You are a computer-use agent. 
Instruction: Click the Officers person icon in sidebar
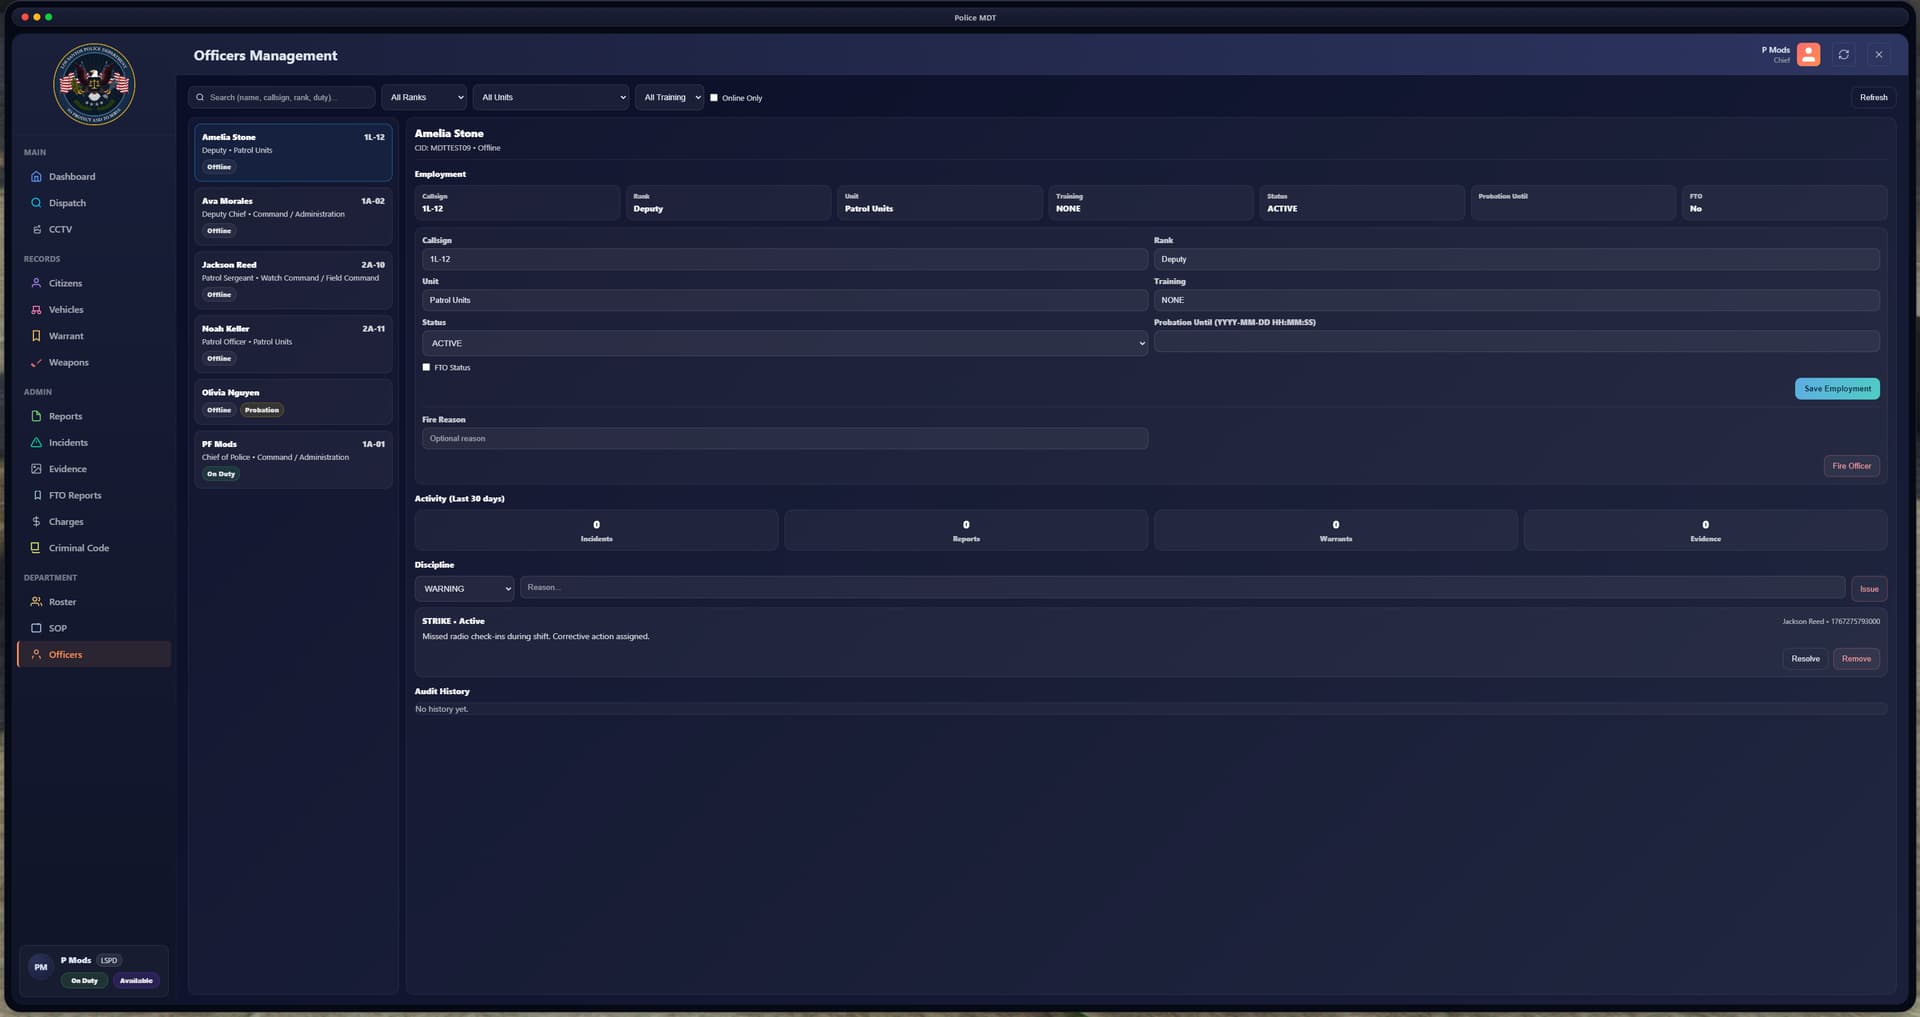tap(36, 655)
